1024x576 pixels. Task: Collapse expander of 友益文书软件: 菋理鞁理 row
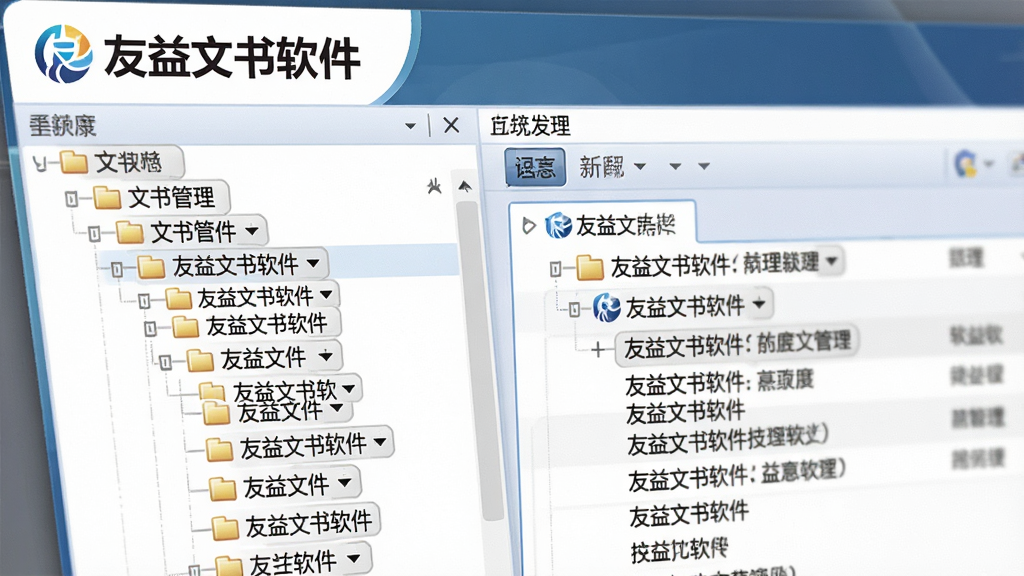pyautogui.click(x=555, y=268)
